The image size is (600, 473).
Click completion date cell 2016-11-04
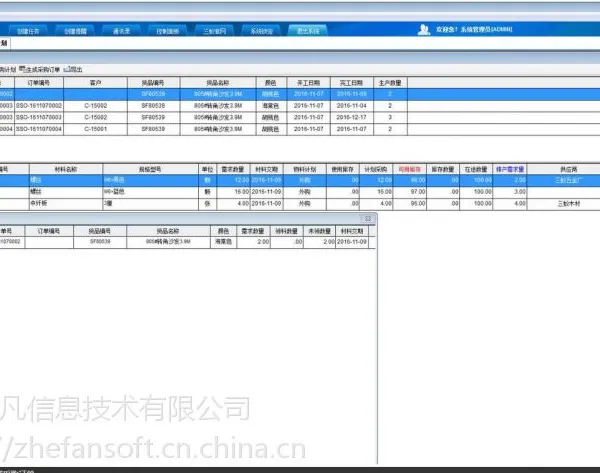352,106
